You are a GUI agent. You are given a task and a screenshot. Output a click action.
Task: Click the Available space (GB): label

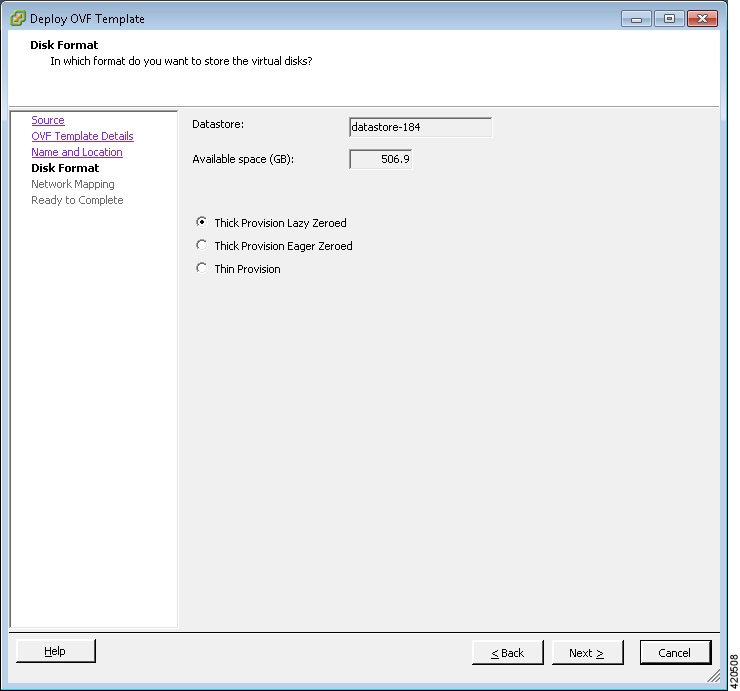click(x=243, y=160)
